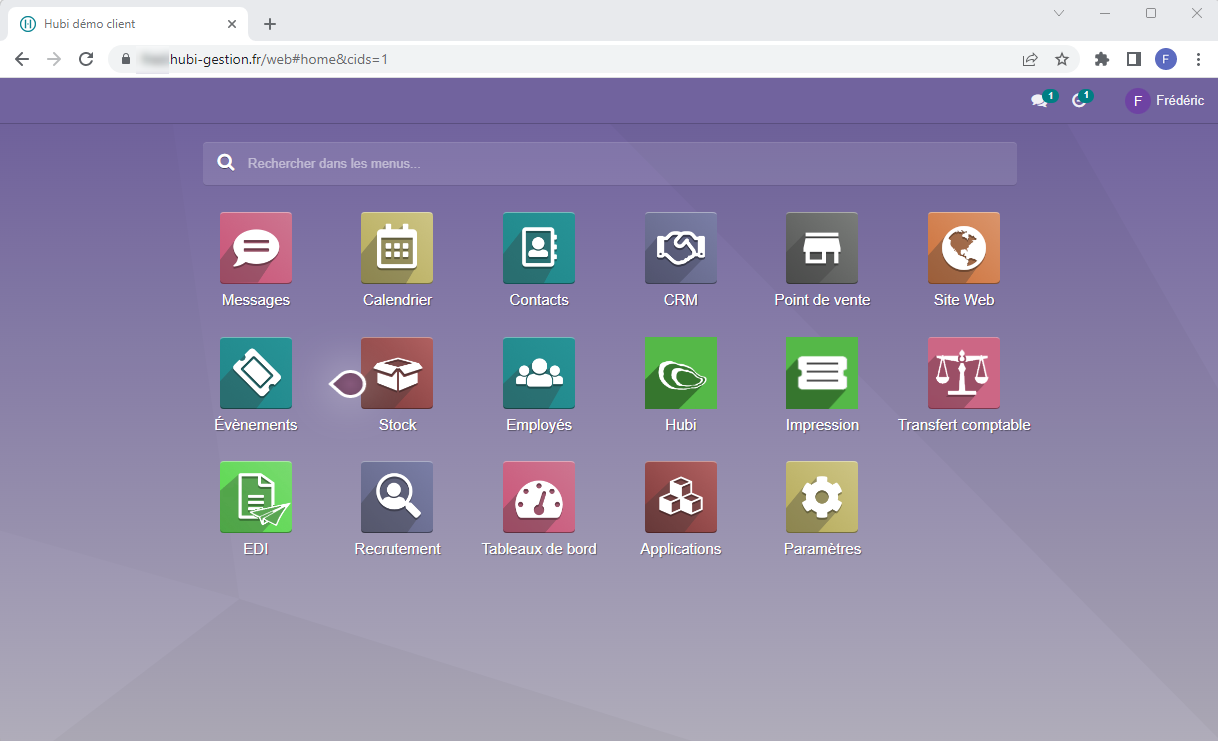Open activities clock icon in header
Viewport: 1218px width, 741px height.
[x=1080, y=100]
